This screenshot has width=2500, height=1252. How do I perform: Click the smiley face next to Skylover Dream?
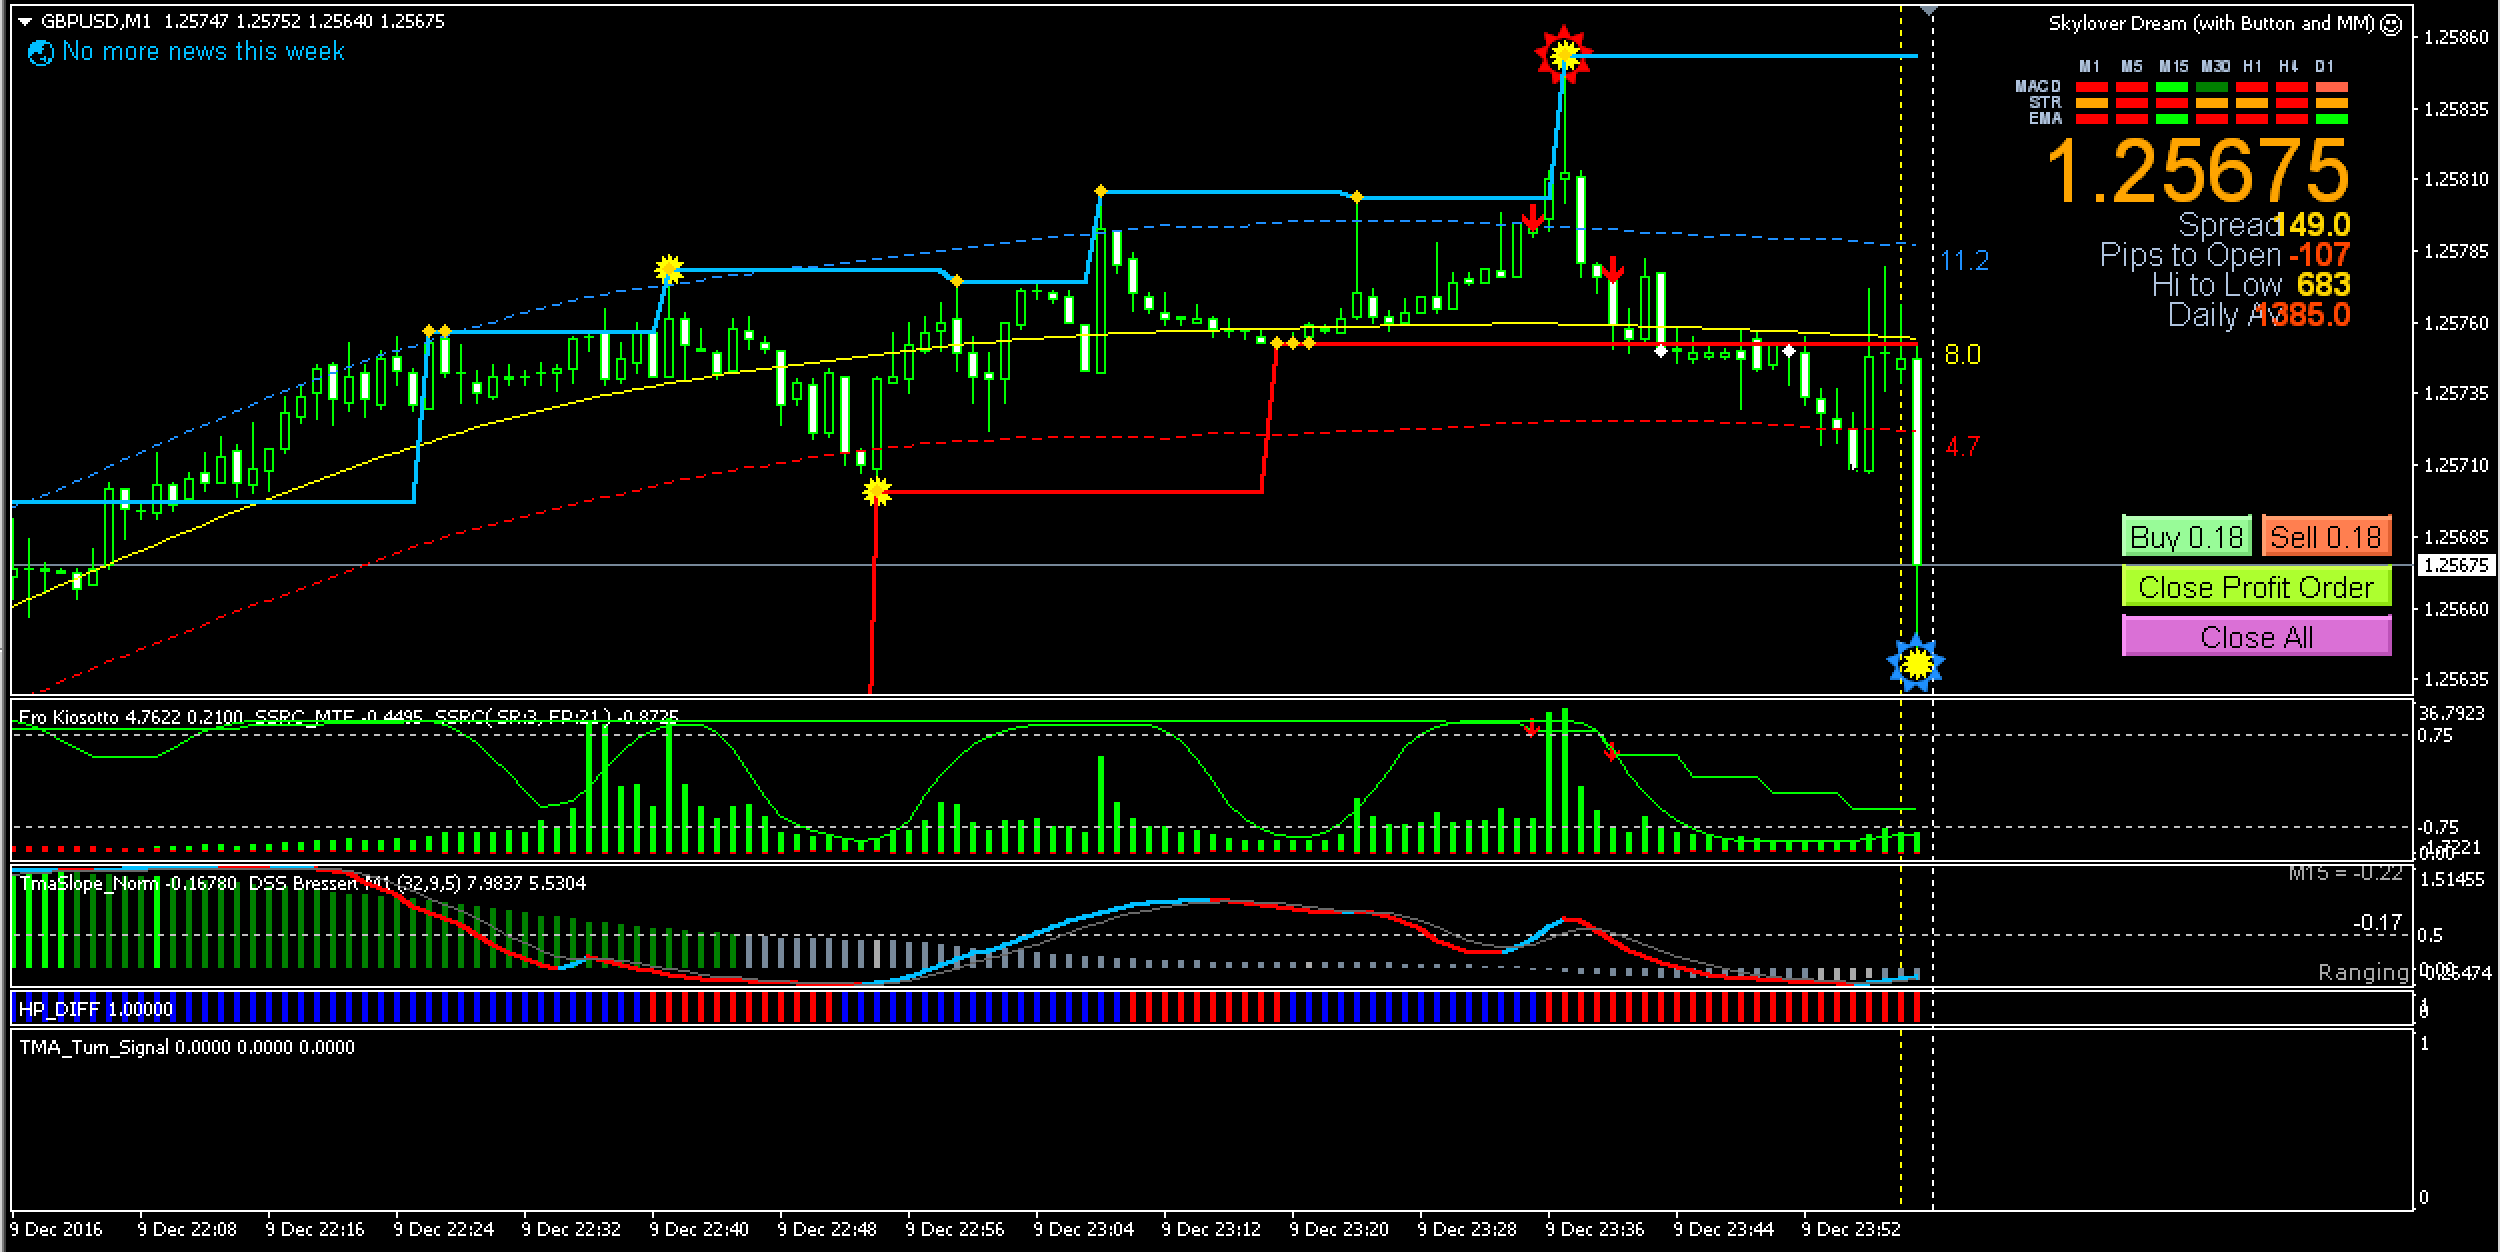pos(2390,24)
